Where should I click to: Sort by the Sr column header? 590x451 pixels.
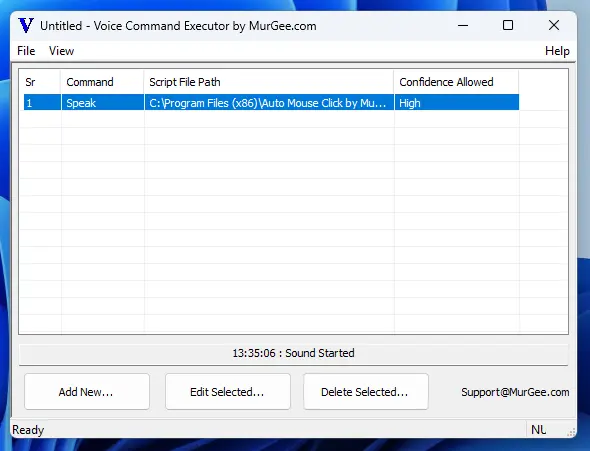tap(40, 82)
